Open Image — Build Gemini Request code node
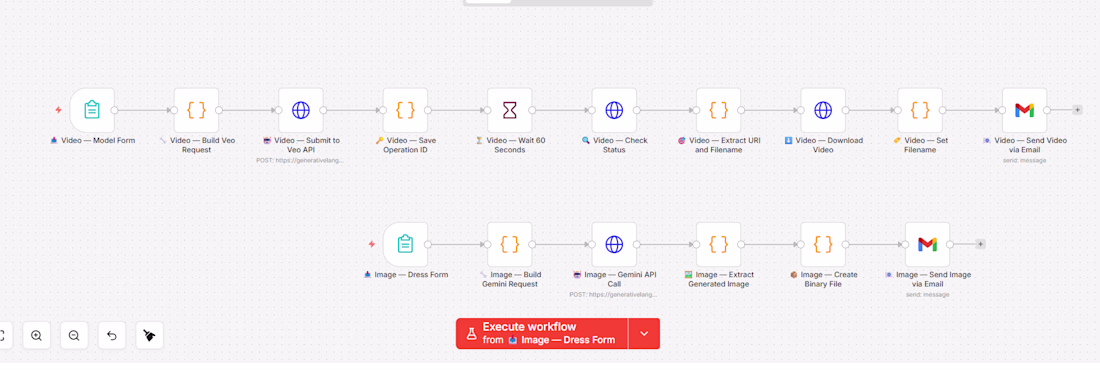This screenshot has width=1100, height=370. pyautogui.click(x=510, y=244)
